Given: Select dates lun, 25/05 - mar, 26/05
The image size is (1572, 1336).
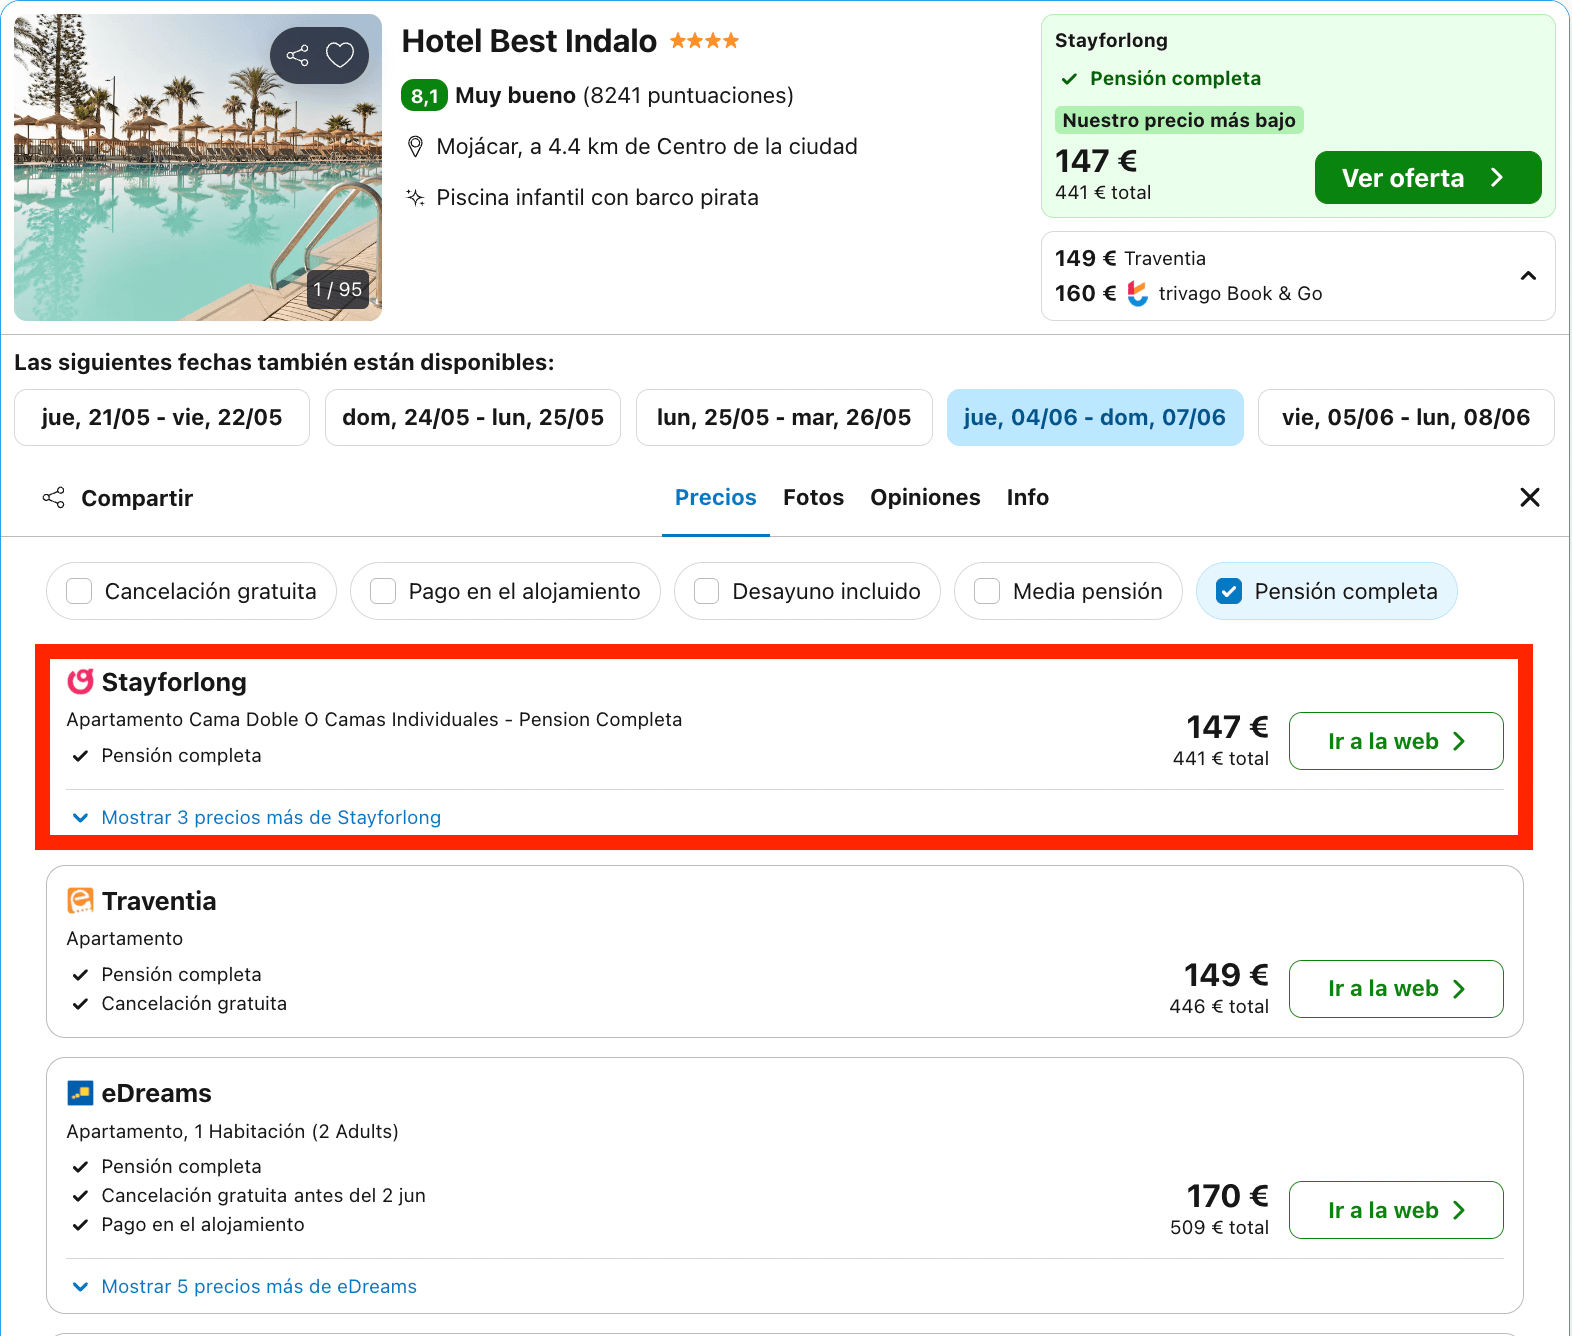Looking at the screenshot, I should click(x=784, y=417).
